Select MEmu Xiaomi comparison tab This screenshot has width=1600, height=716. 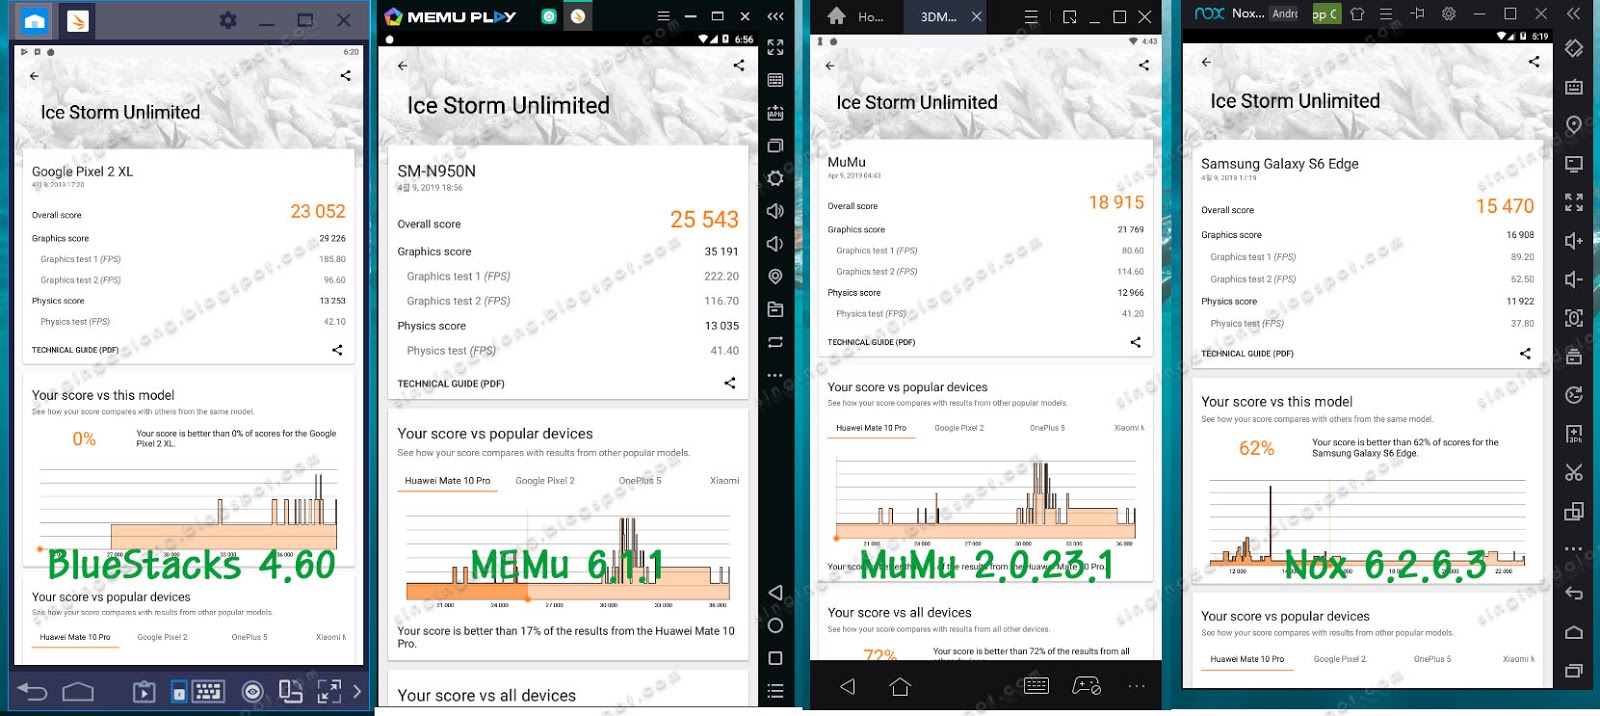click(x=725, y=481)
